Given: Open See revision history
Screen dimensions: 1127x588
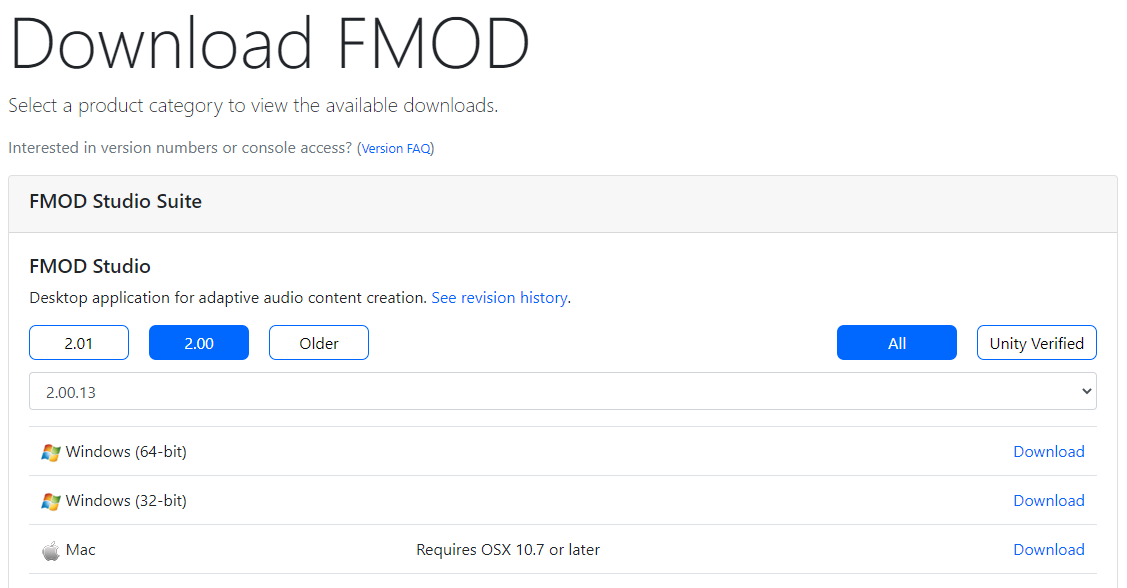Looking at the screenshot, I should (499, 297).
